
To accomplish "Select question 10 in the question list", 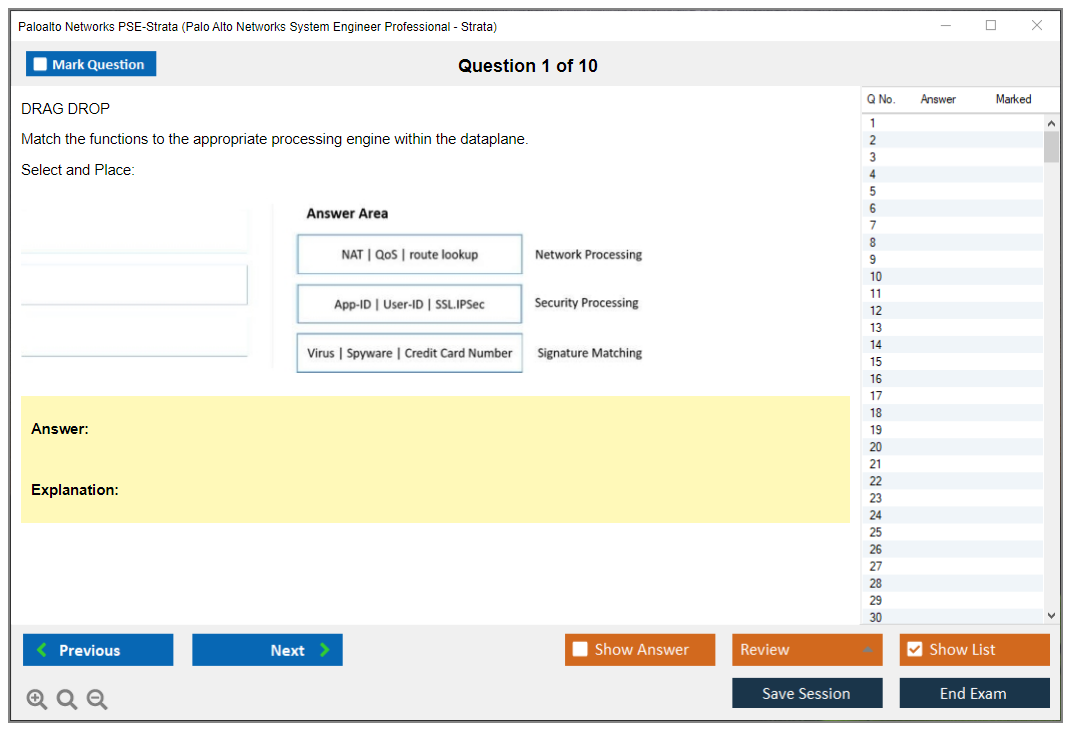I will pos(876,277).
